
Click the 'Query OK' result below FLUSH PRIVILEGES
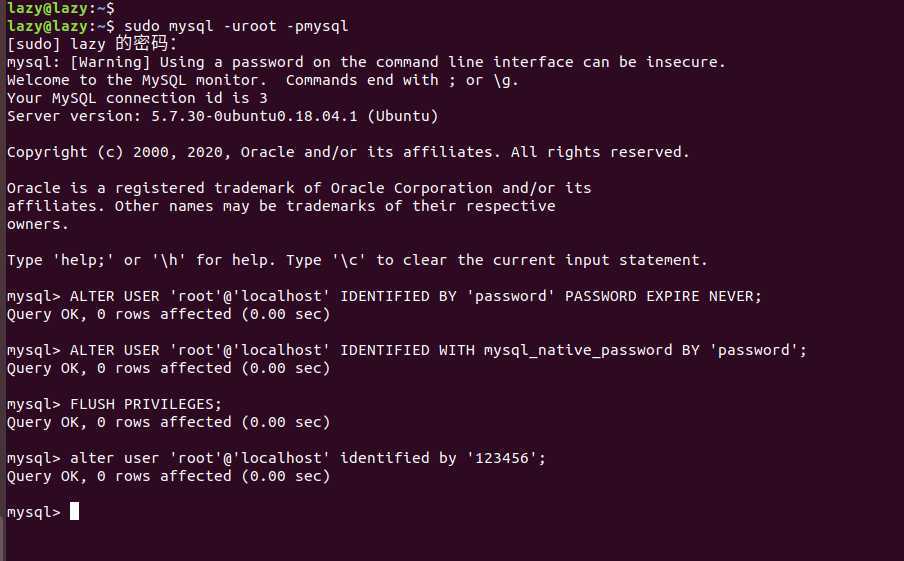pos(168,423)
